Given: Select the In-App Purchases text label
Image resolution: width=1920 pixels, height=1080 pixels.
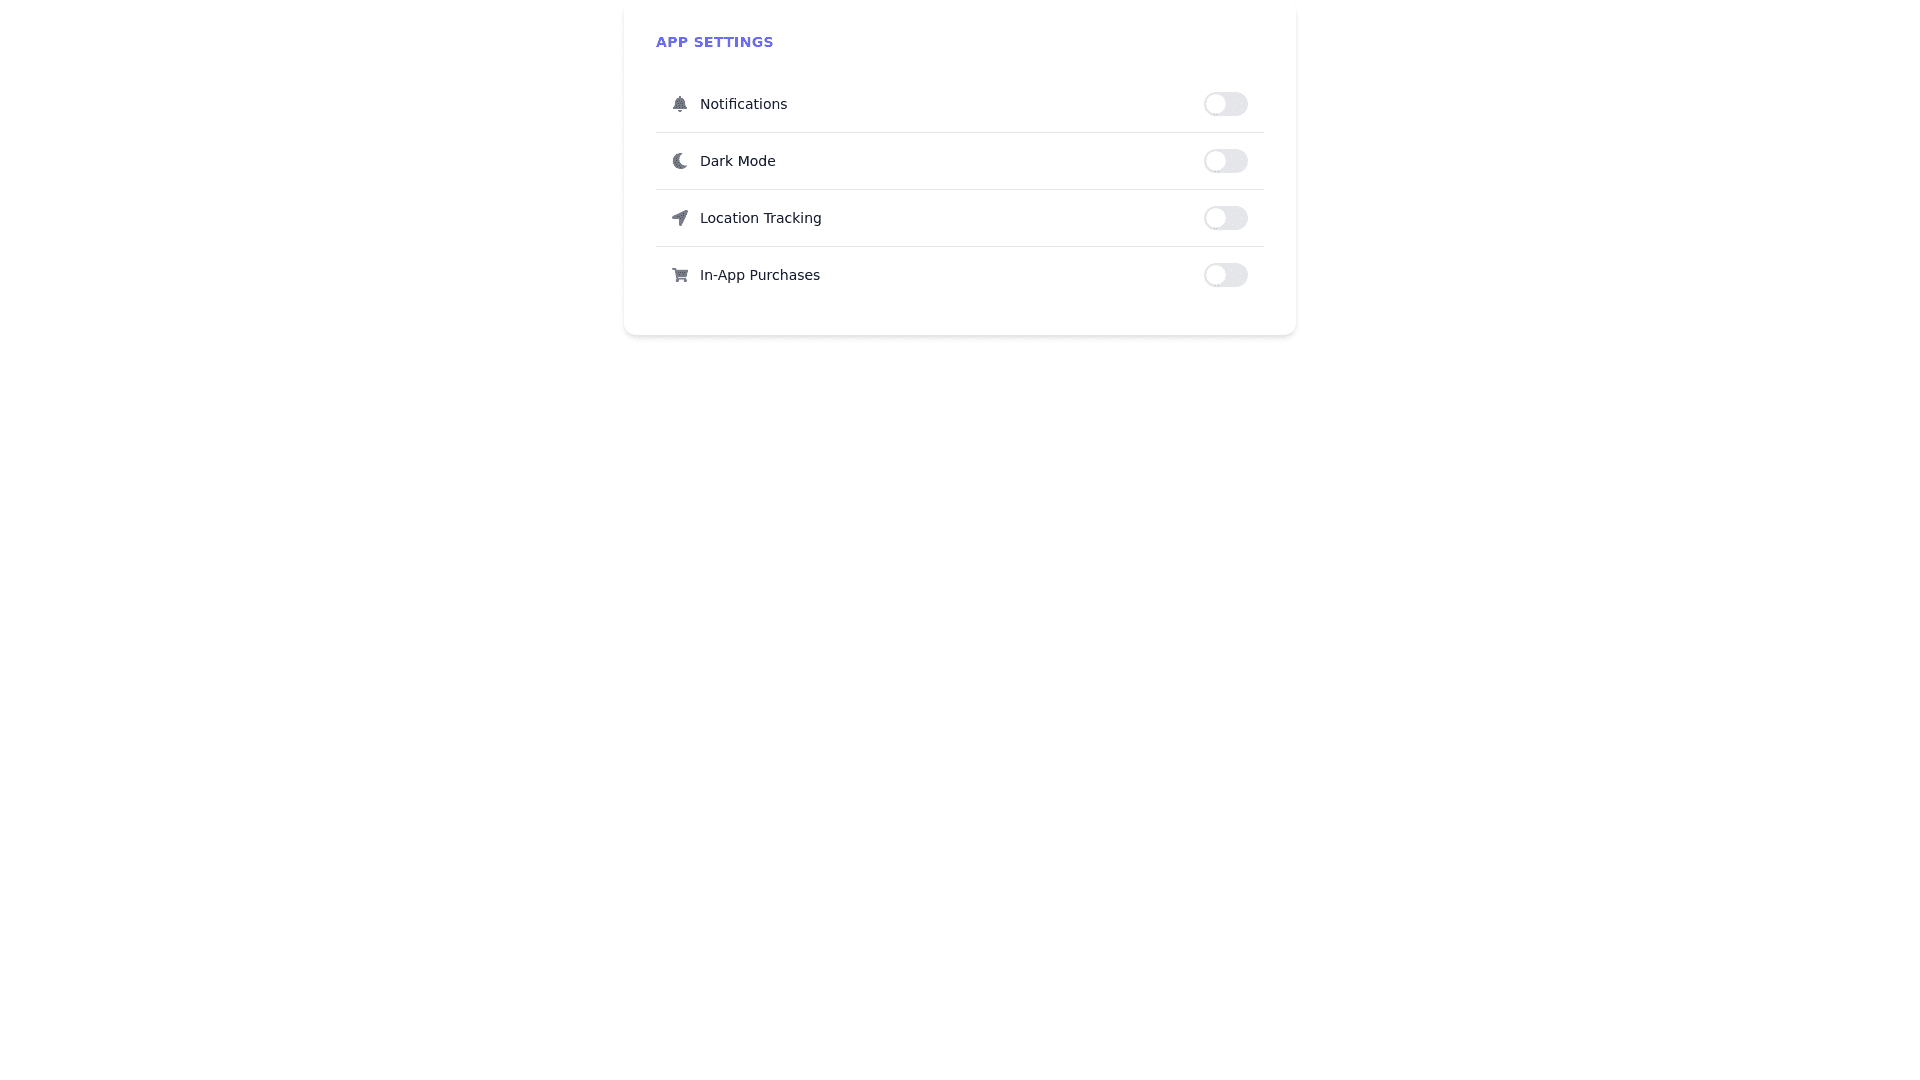Looking at the screenshot, I should 759,275.
